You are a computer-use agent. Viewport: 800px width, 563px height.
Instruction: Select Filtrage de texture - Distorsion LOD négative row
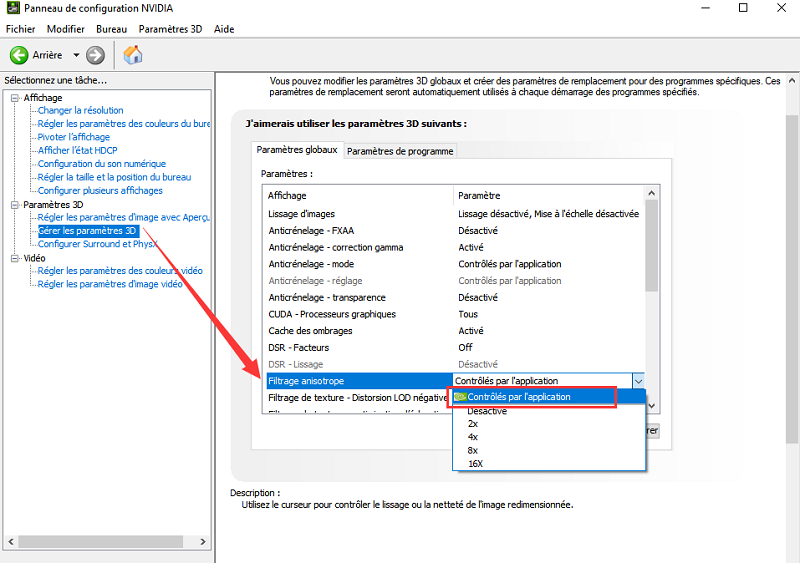point(358,398)
